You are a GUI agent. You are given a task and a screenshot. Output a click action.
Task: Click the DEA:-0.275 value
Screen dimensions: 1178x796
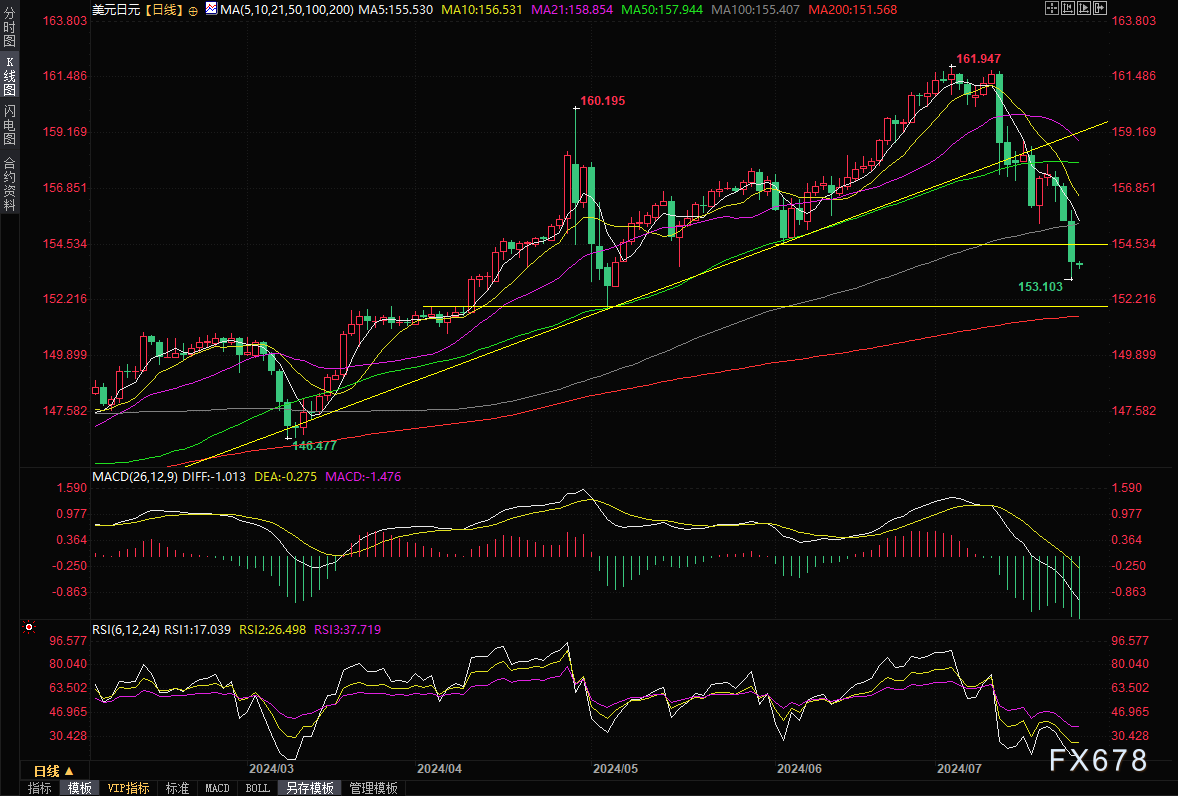[x=285, y=477]
